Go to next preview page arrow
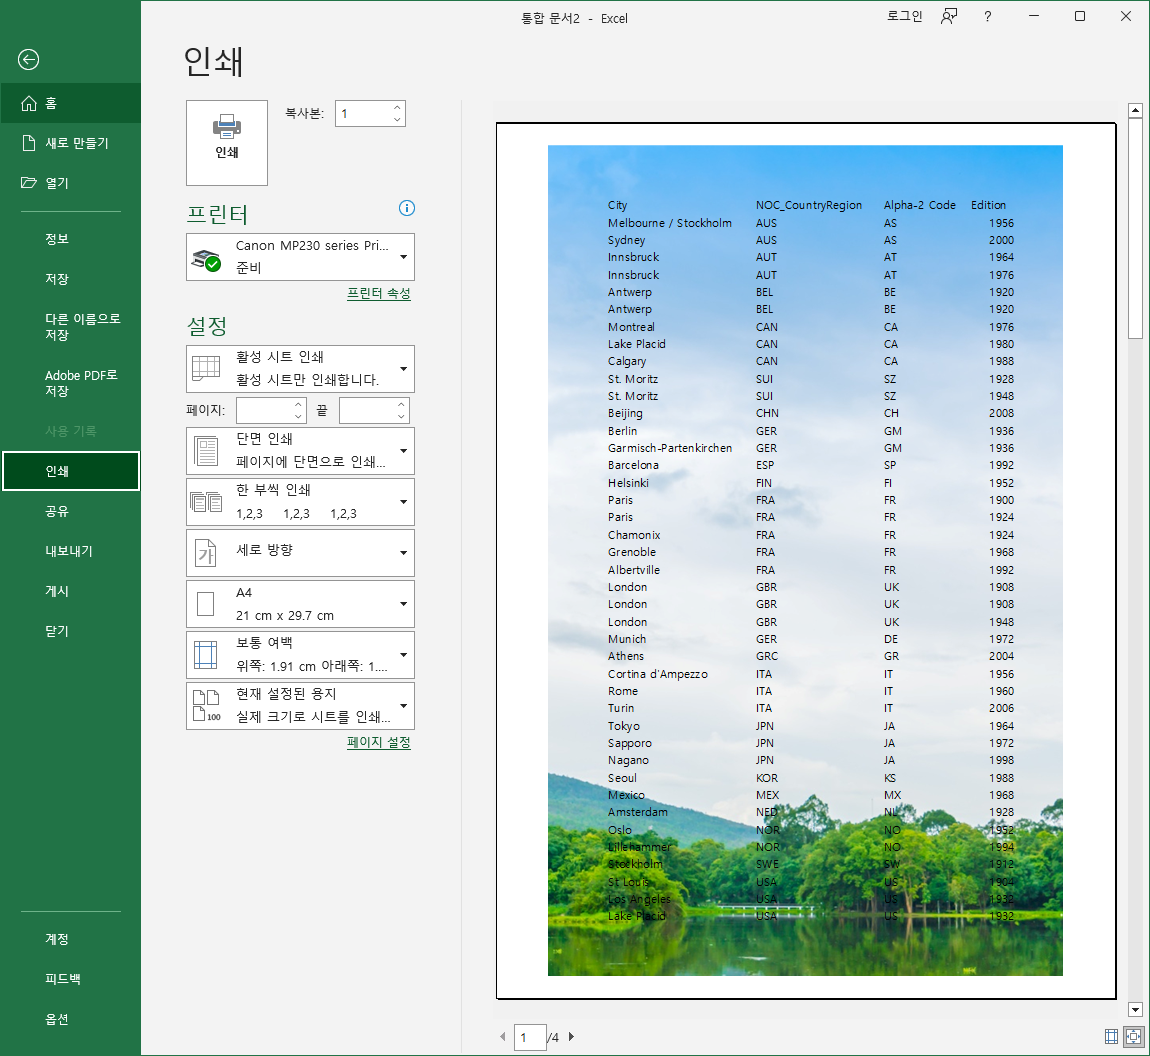 click(x=571, y=1037)
